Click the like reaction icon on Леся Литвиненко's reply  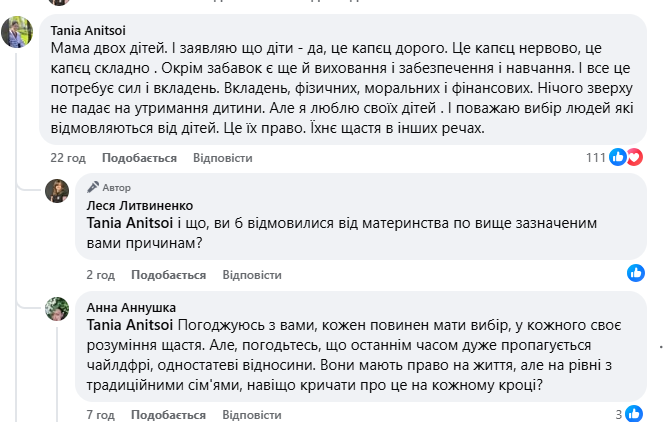tap(636, 273)
